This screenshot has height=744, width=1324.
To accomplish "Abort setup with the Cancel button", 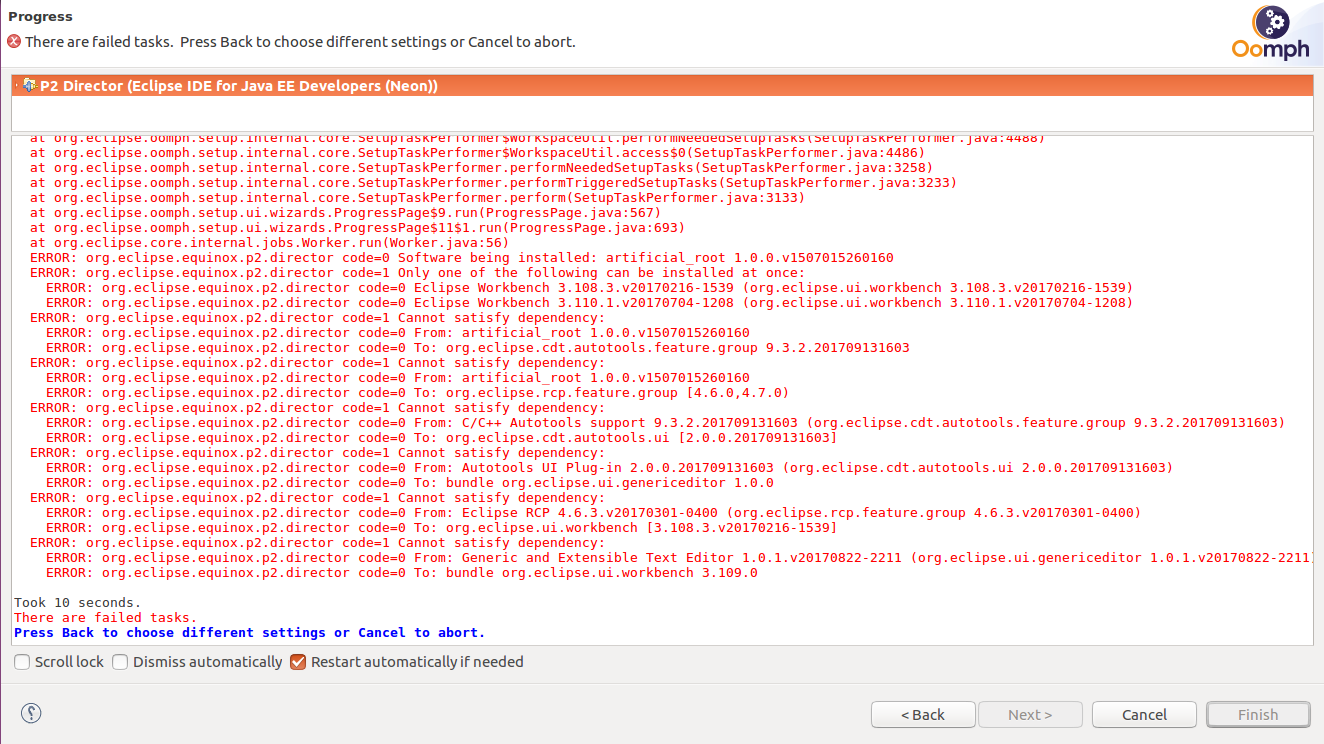I will 1145,715.
